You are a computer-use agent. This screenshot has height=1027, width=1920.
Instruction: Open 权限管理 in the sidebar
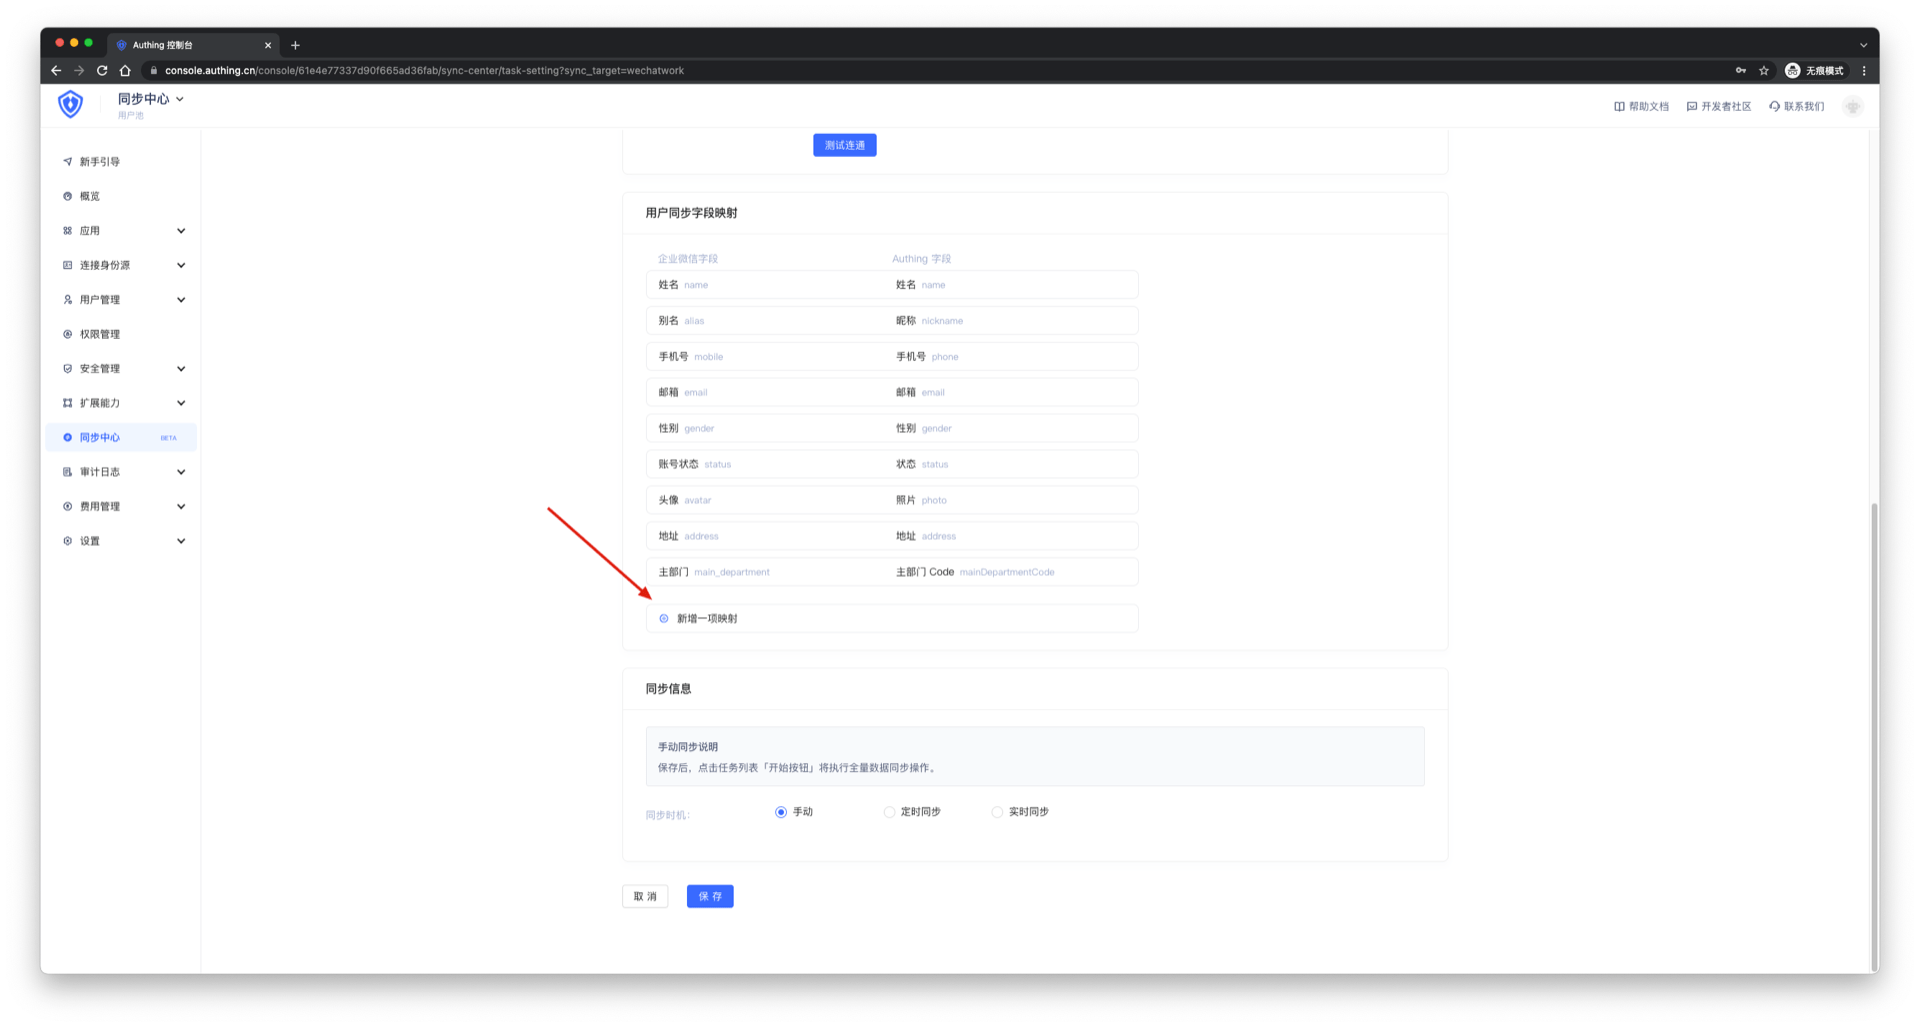(100, 334)
